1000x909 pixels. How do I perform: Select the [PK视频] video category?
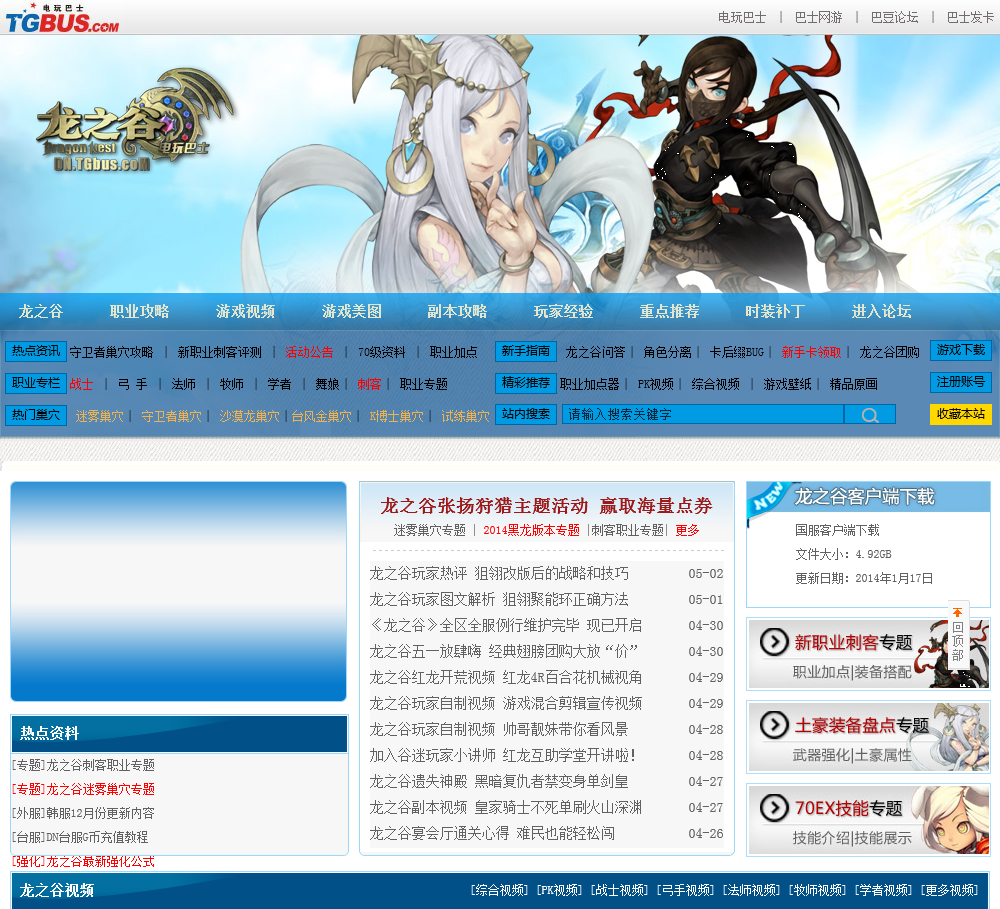coord(559,890)
